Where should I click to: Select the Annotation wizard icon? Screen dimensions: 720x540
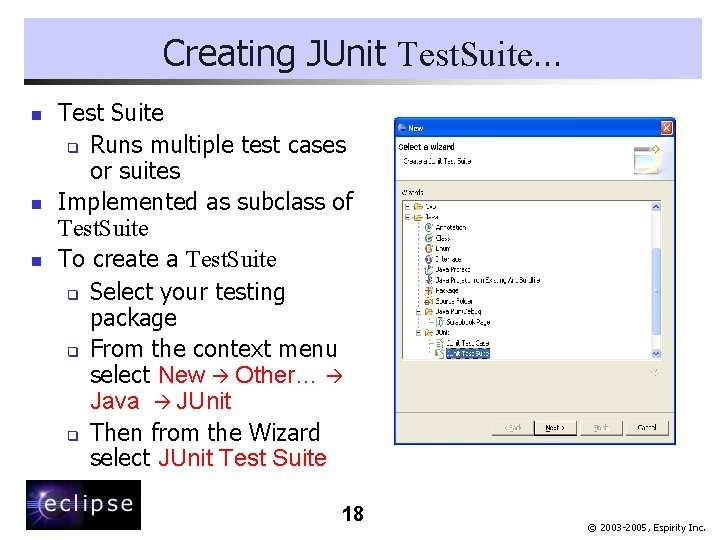coord(429,227)
